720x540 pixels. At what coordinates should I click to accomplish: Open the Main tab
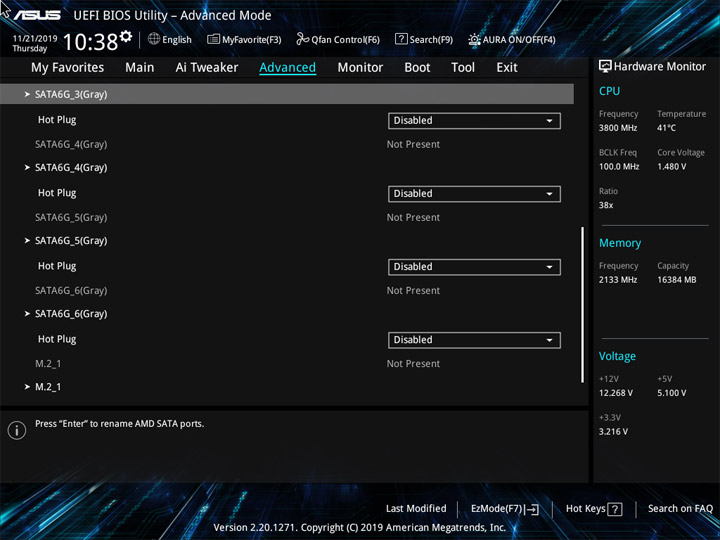coord(140,68)
